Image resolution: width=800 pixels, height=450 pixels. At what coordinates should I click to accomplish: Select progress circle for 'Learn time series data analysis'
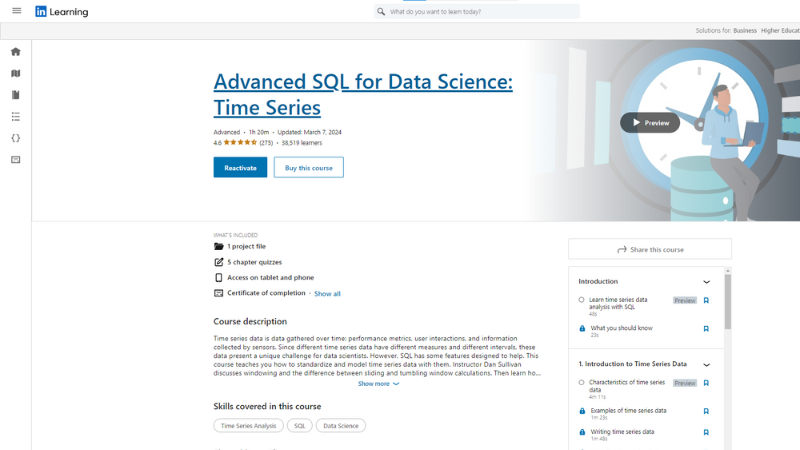pyautogui.click(x=581, y=300)
